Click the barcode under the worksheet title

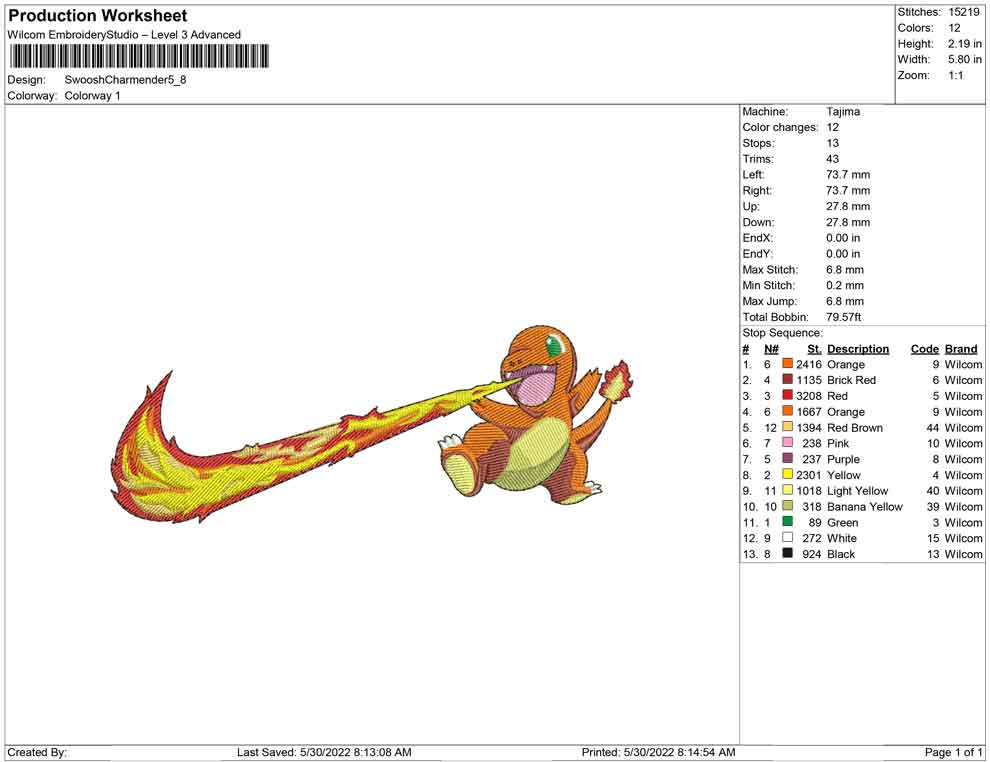(139, 56)
